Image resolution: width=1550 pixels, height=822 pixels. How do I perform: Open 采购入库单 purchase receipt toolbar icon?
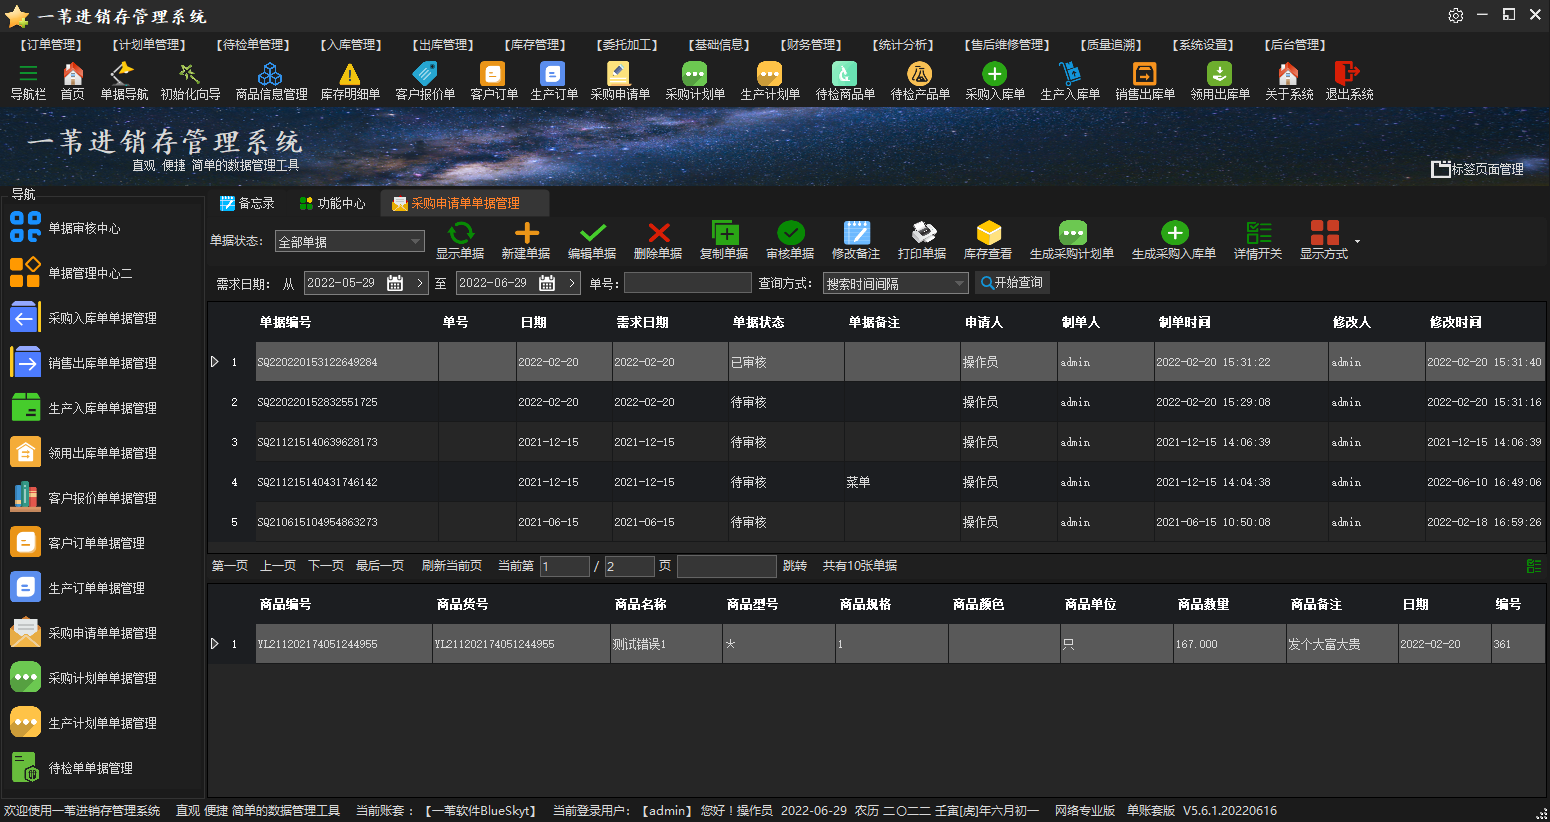(995, 81)
